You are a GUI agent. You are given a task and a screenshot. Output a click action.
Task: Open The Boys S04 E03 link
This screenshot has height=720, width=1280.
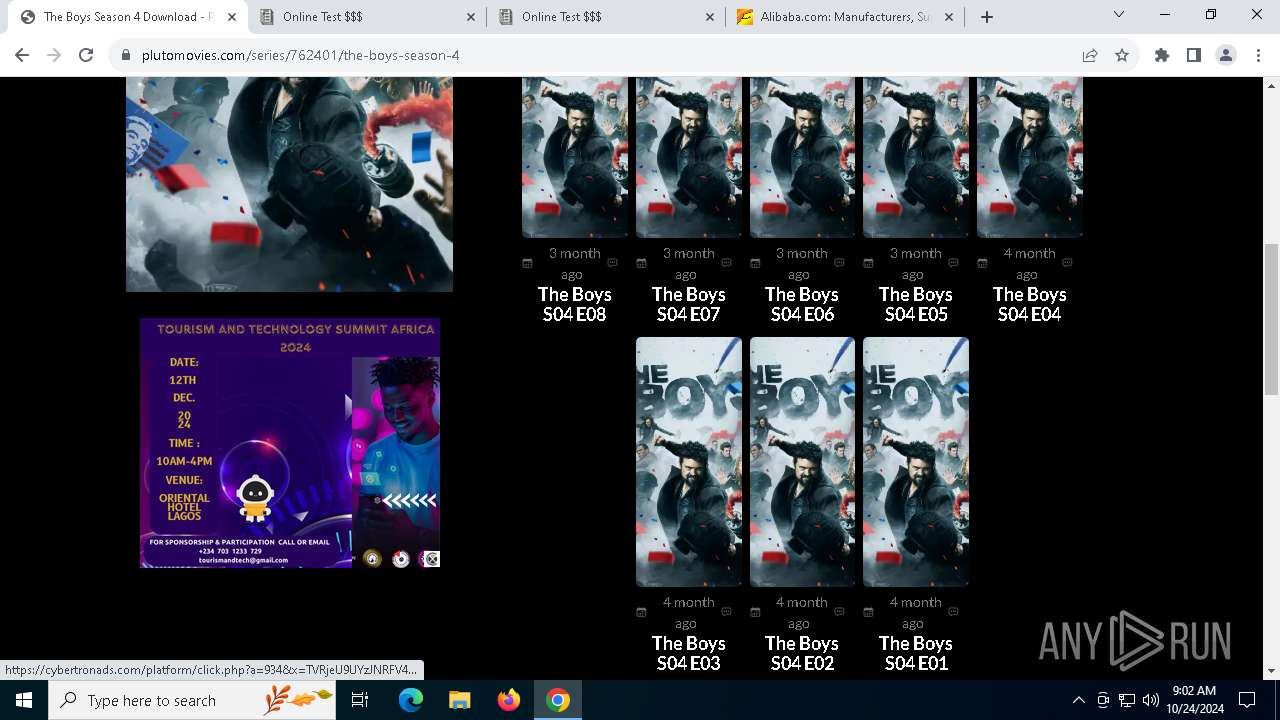point(688,653)
